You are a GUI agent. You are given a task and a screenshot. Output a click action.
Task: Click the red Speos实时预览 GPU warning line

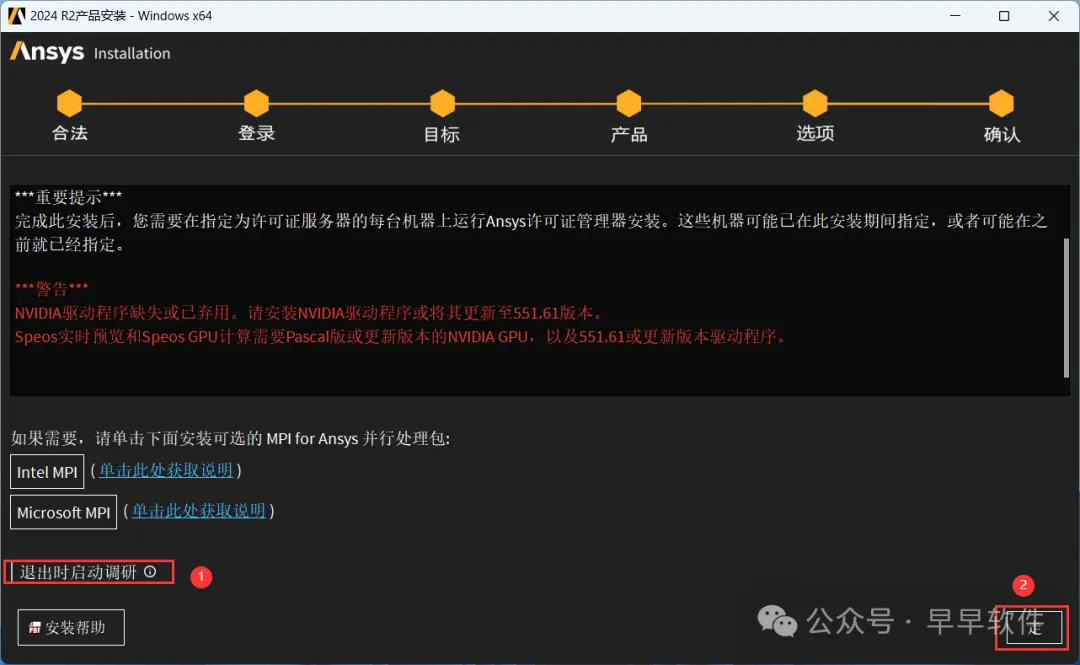402,336
